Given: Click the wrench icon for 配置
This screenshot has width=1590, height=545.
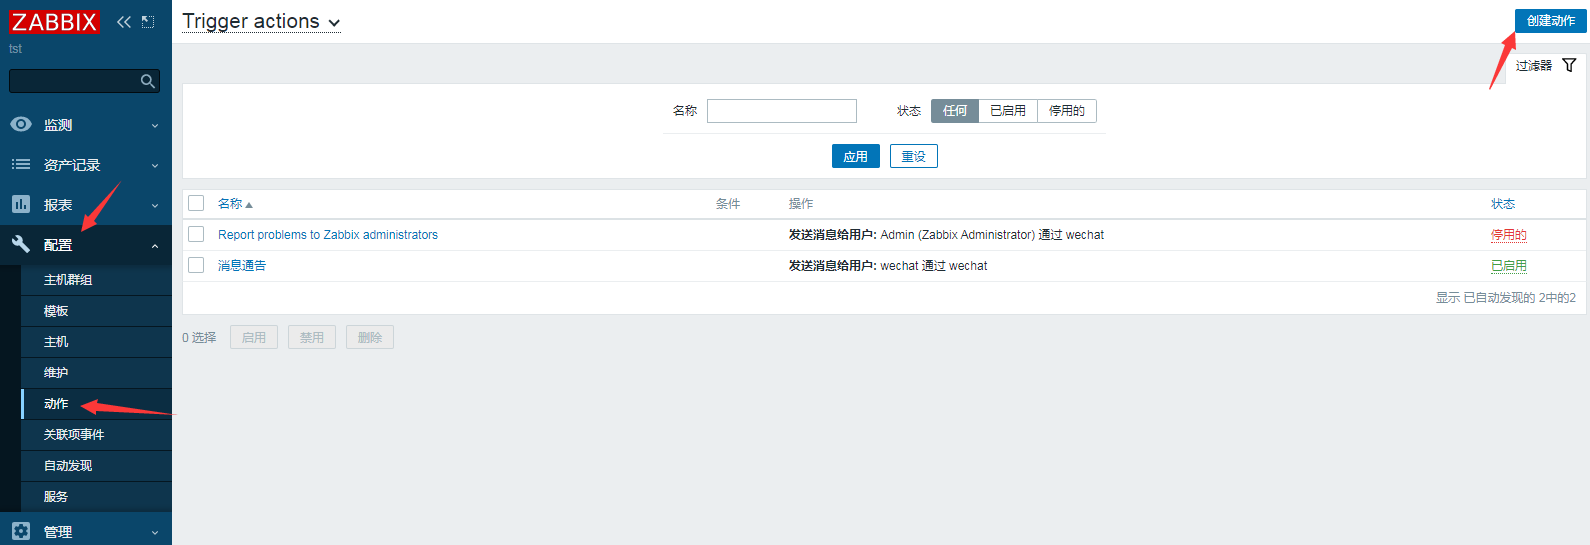Looking at the screenshot, I should 21,244.
